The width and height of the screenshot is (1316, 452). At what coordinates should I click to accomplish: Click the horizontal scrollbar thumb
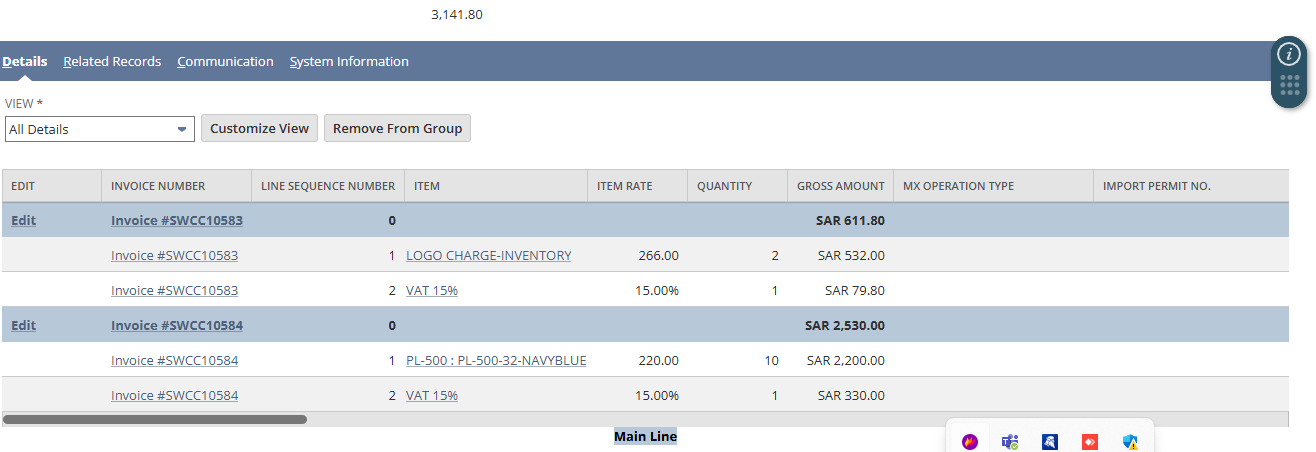coord(155,420)
